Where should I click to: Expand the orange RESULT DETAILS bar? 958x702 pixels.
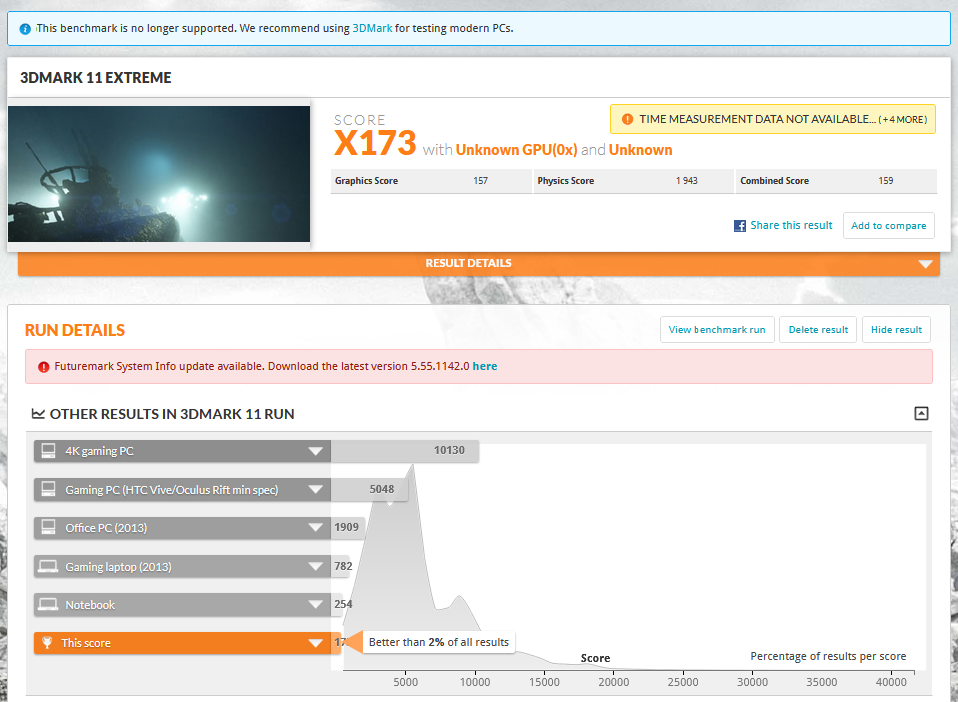478,263
